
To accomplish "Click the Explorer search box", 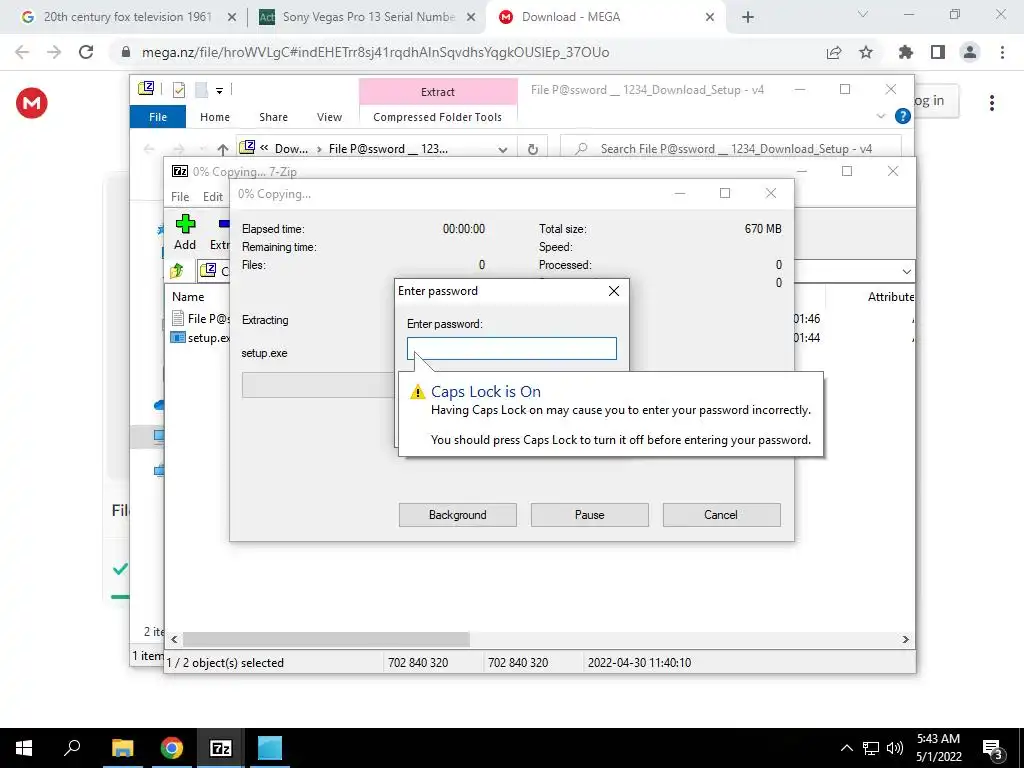I will tap(731, 149).
